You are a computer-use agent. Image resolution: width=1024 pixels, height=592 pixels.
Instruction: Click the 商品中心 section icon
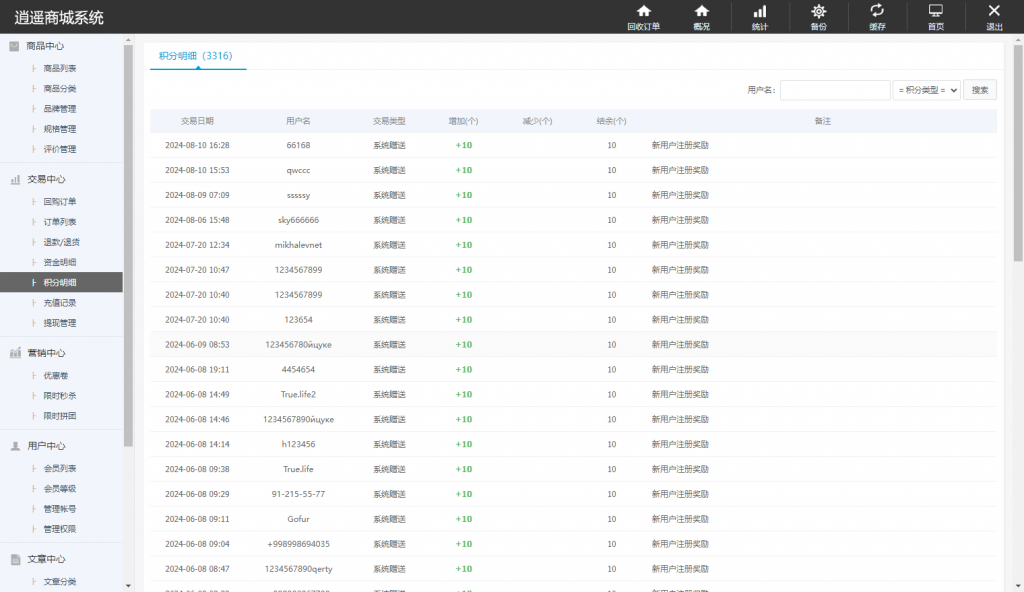click(x=14, y=46)
